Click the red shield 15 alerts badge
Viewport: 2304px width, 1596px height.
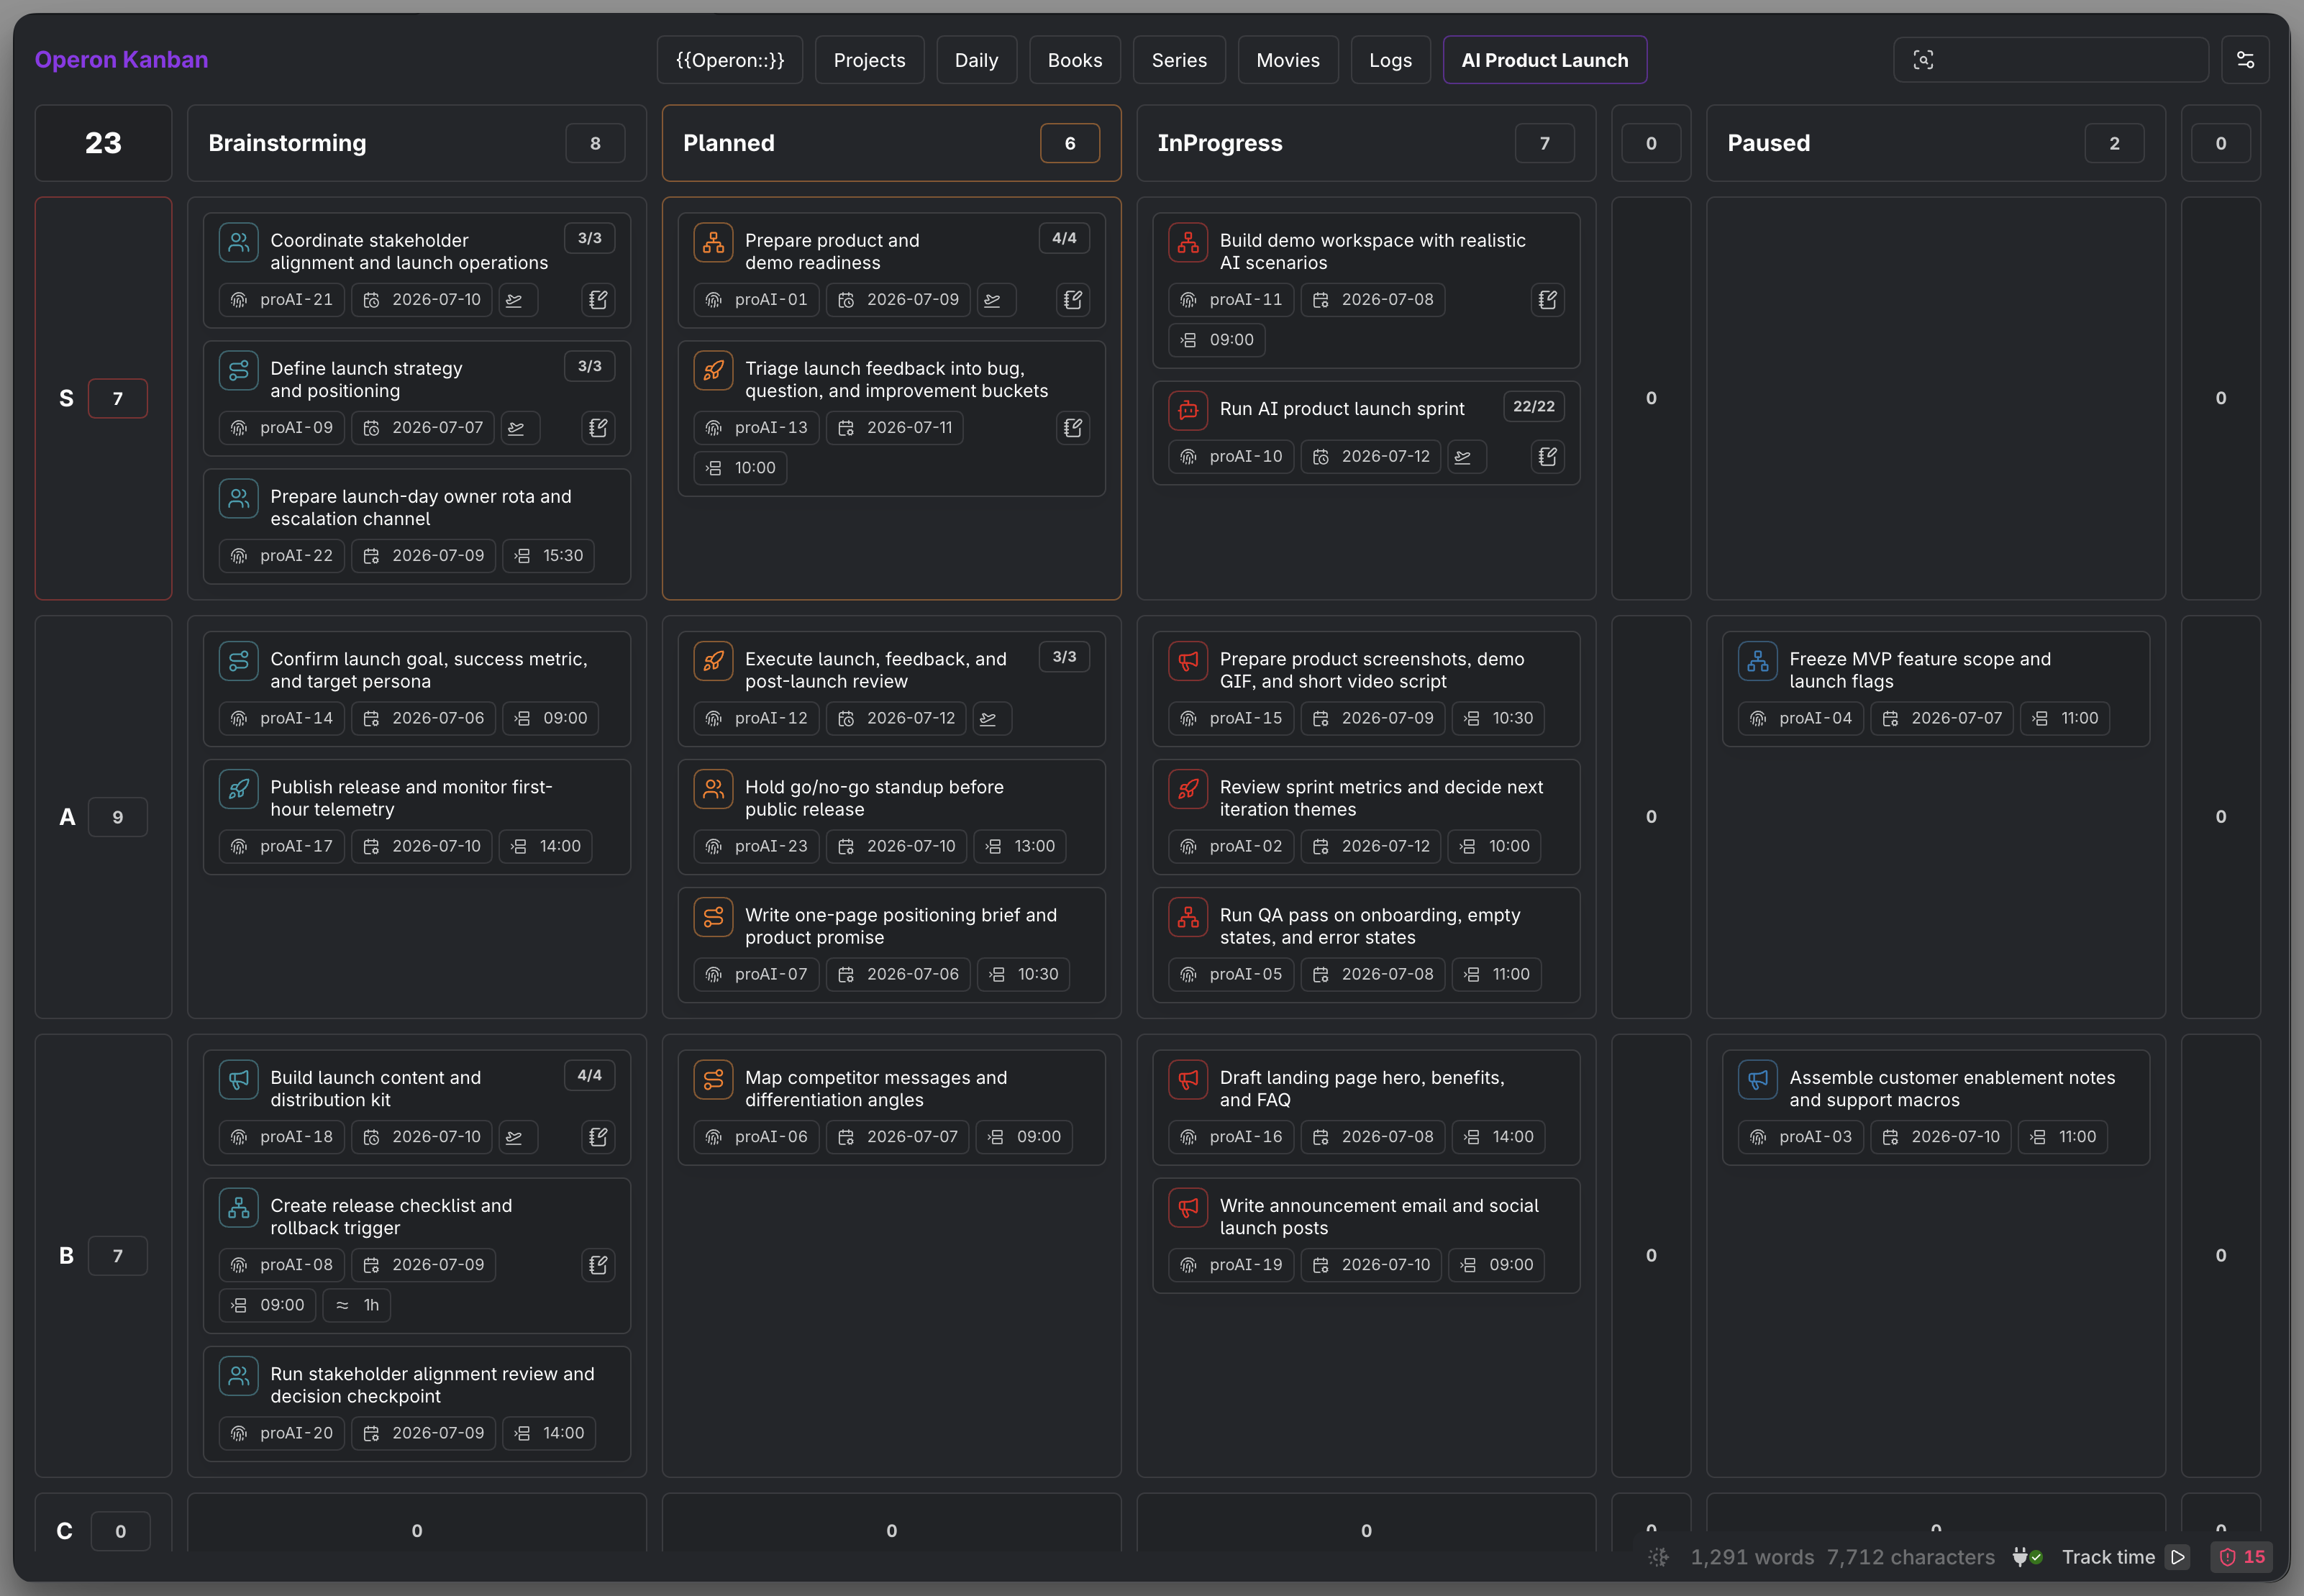tap(2241, 1557)
